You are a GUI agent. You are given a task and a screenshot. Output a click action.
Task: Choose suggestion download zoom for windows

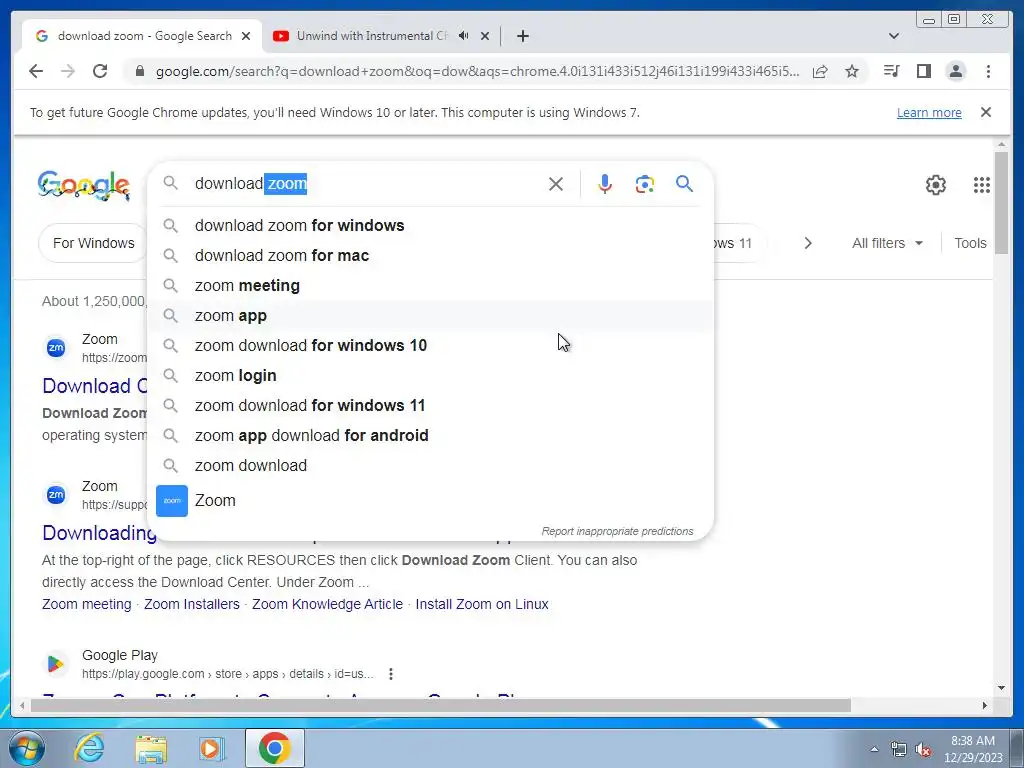click(x=431, y=225)
